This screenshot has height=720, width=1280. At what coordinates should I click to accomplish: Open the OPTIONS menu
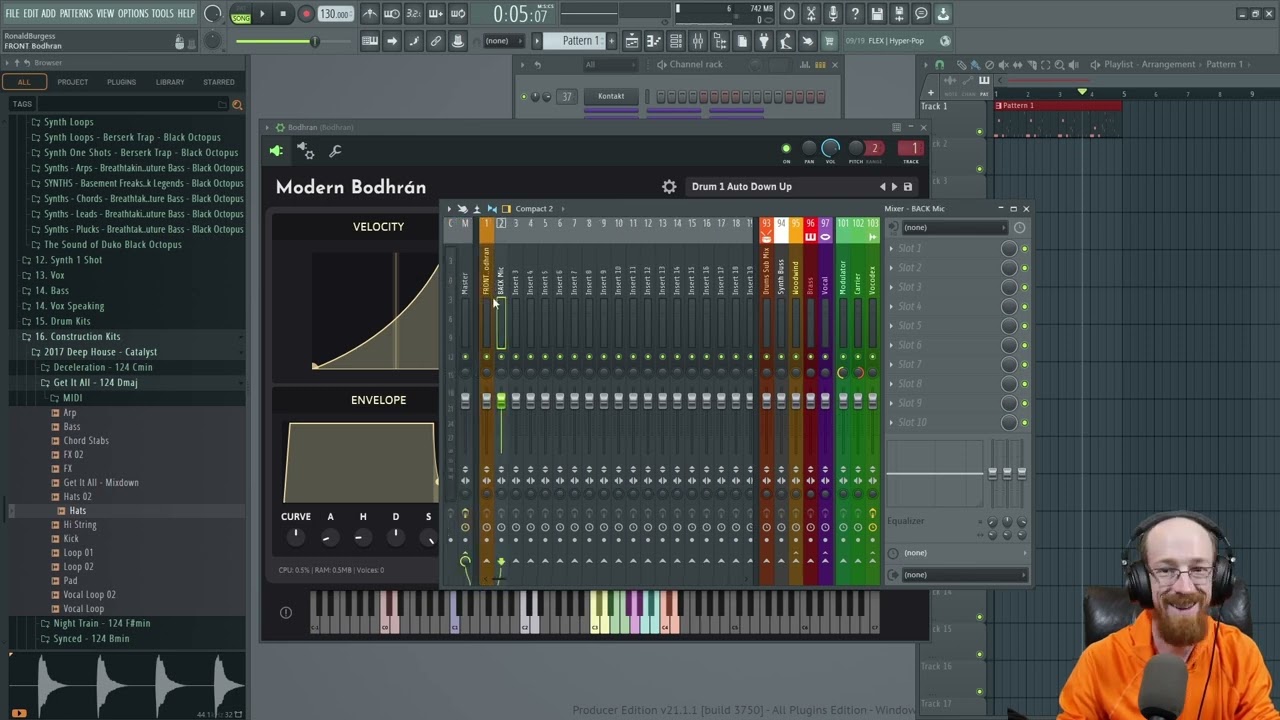click(x=133, y=13)
